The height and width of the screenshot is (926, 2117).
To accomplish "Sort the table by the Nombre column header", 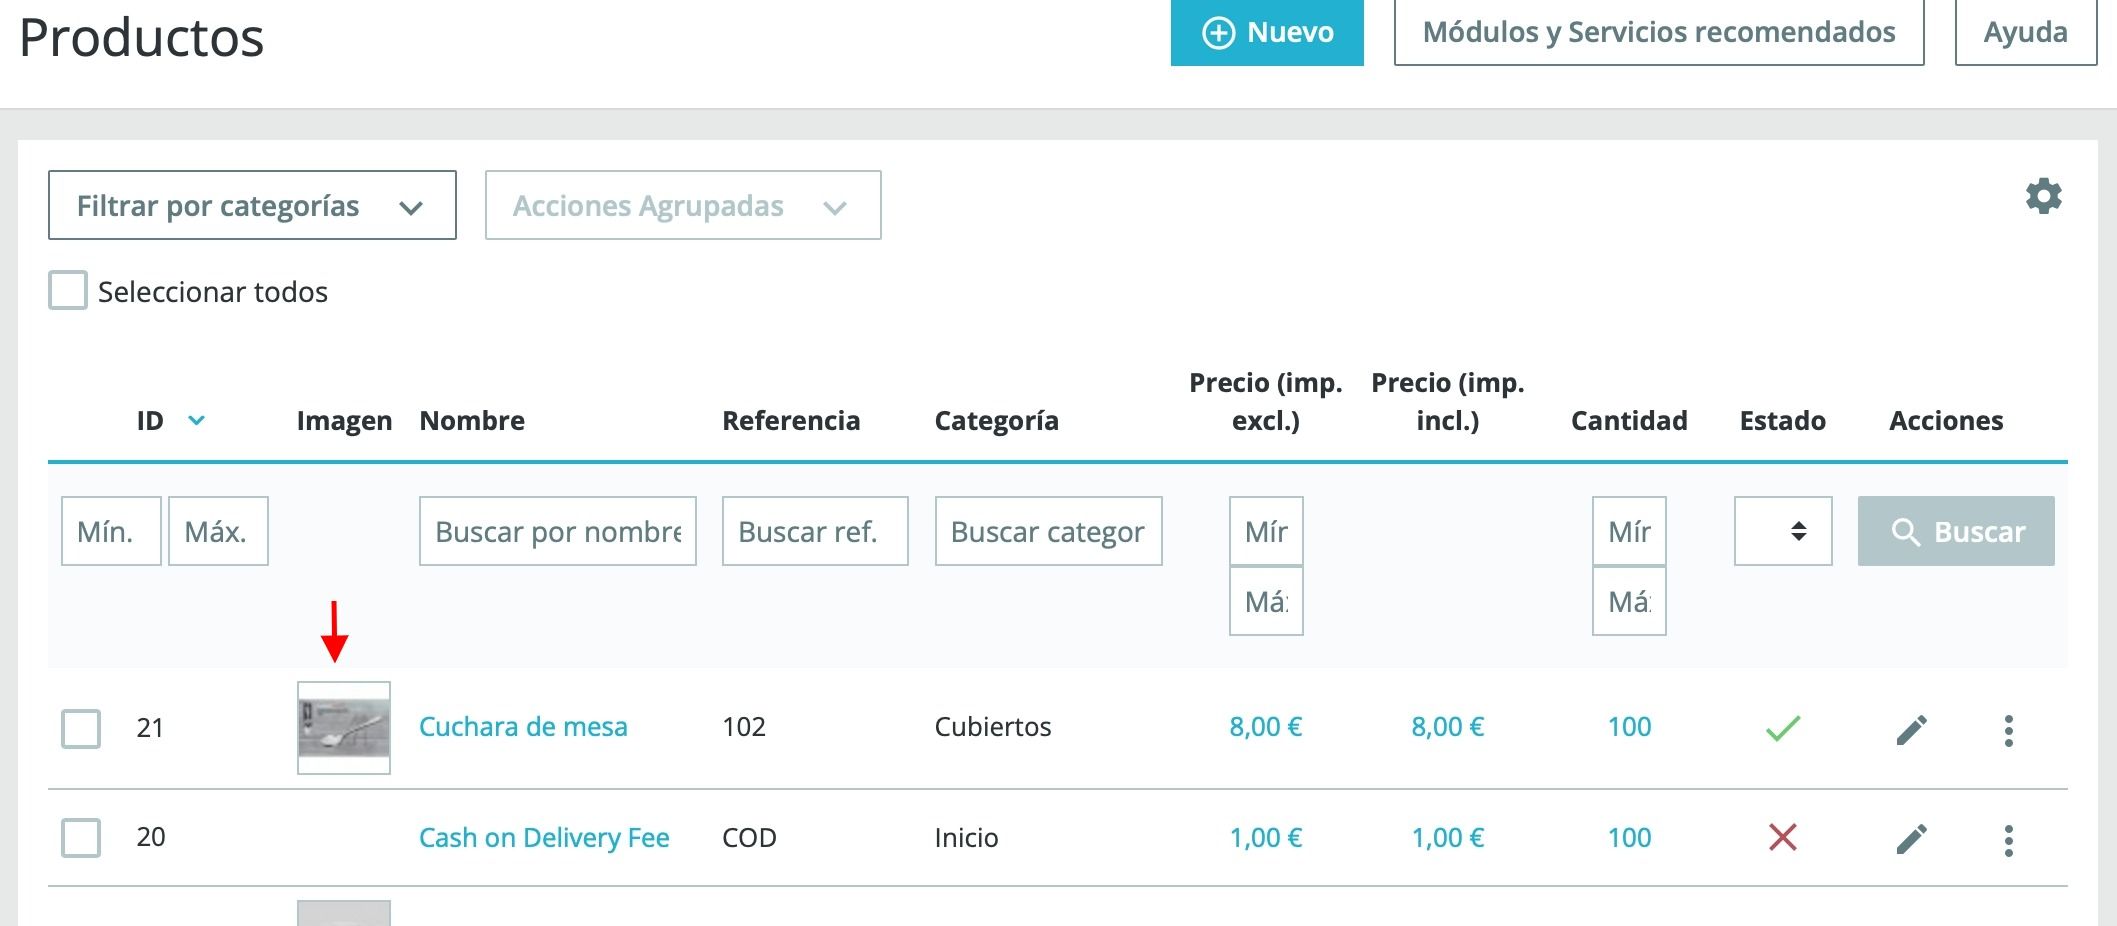I will click(472, 420).
